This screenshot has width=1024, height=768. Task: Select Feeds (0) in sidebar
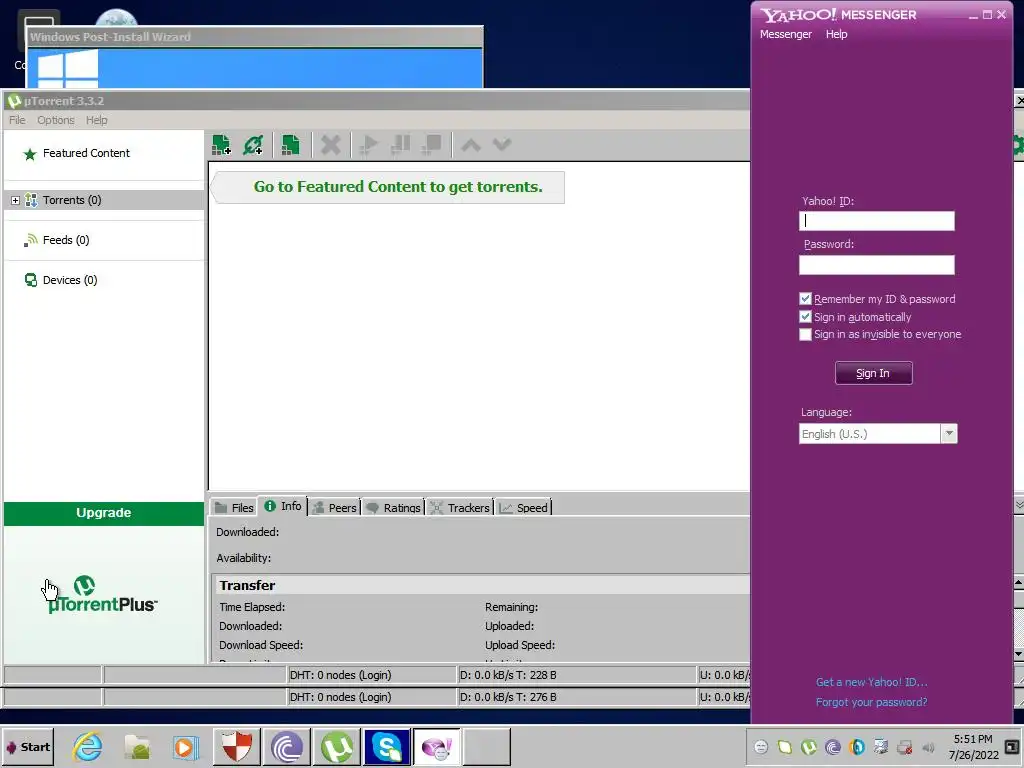[x=104, y=240]
